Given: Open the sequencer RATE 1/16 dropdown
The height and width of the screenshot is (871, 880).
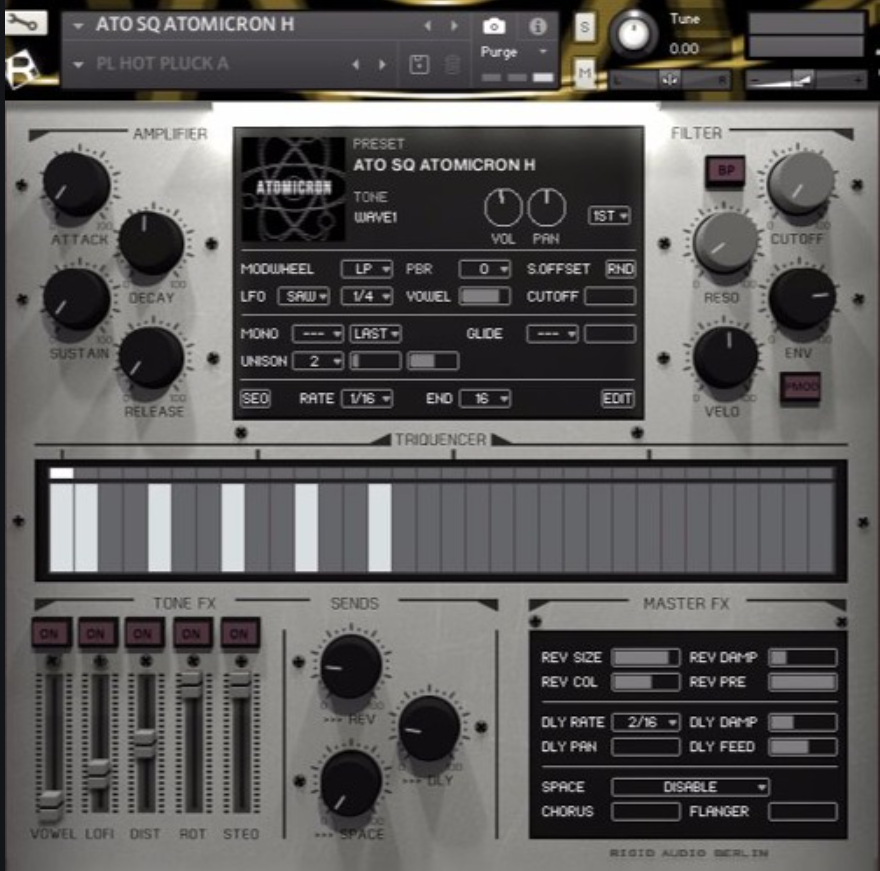Looking at the screenshot, I should coord(366,398).
